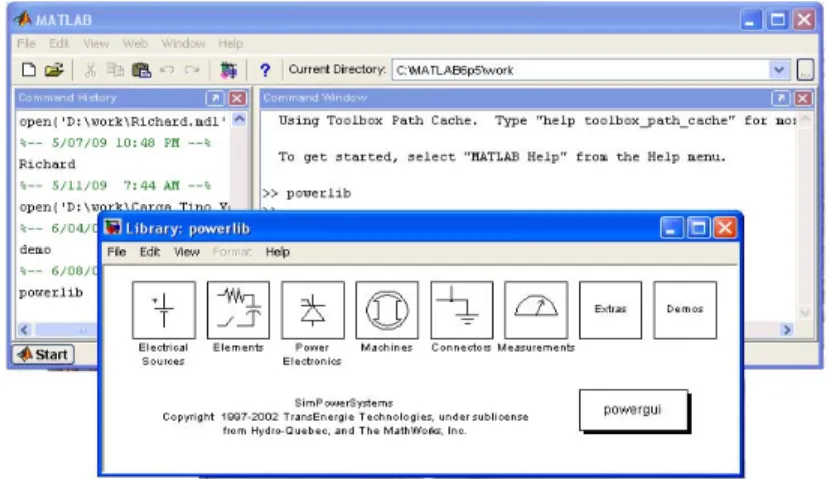This screenshot has width=828, height=479.
Task: Undock the Command Window panel
Action: [x=780, y=98]
